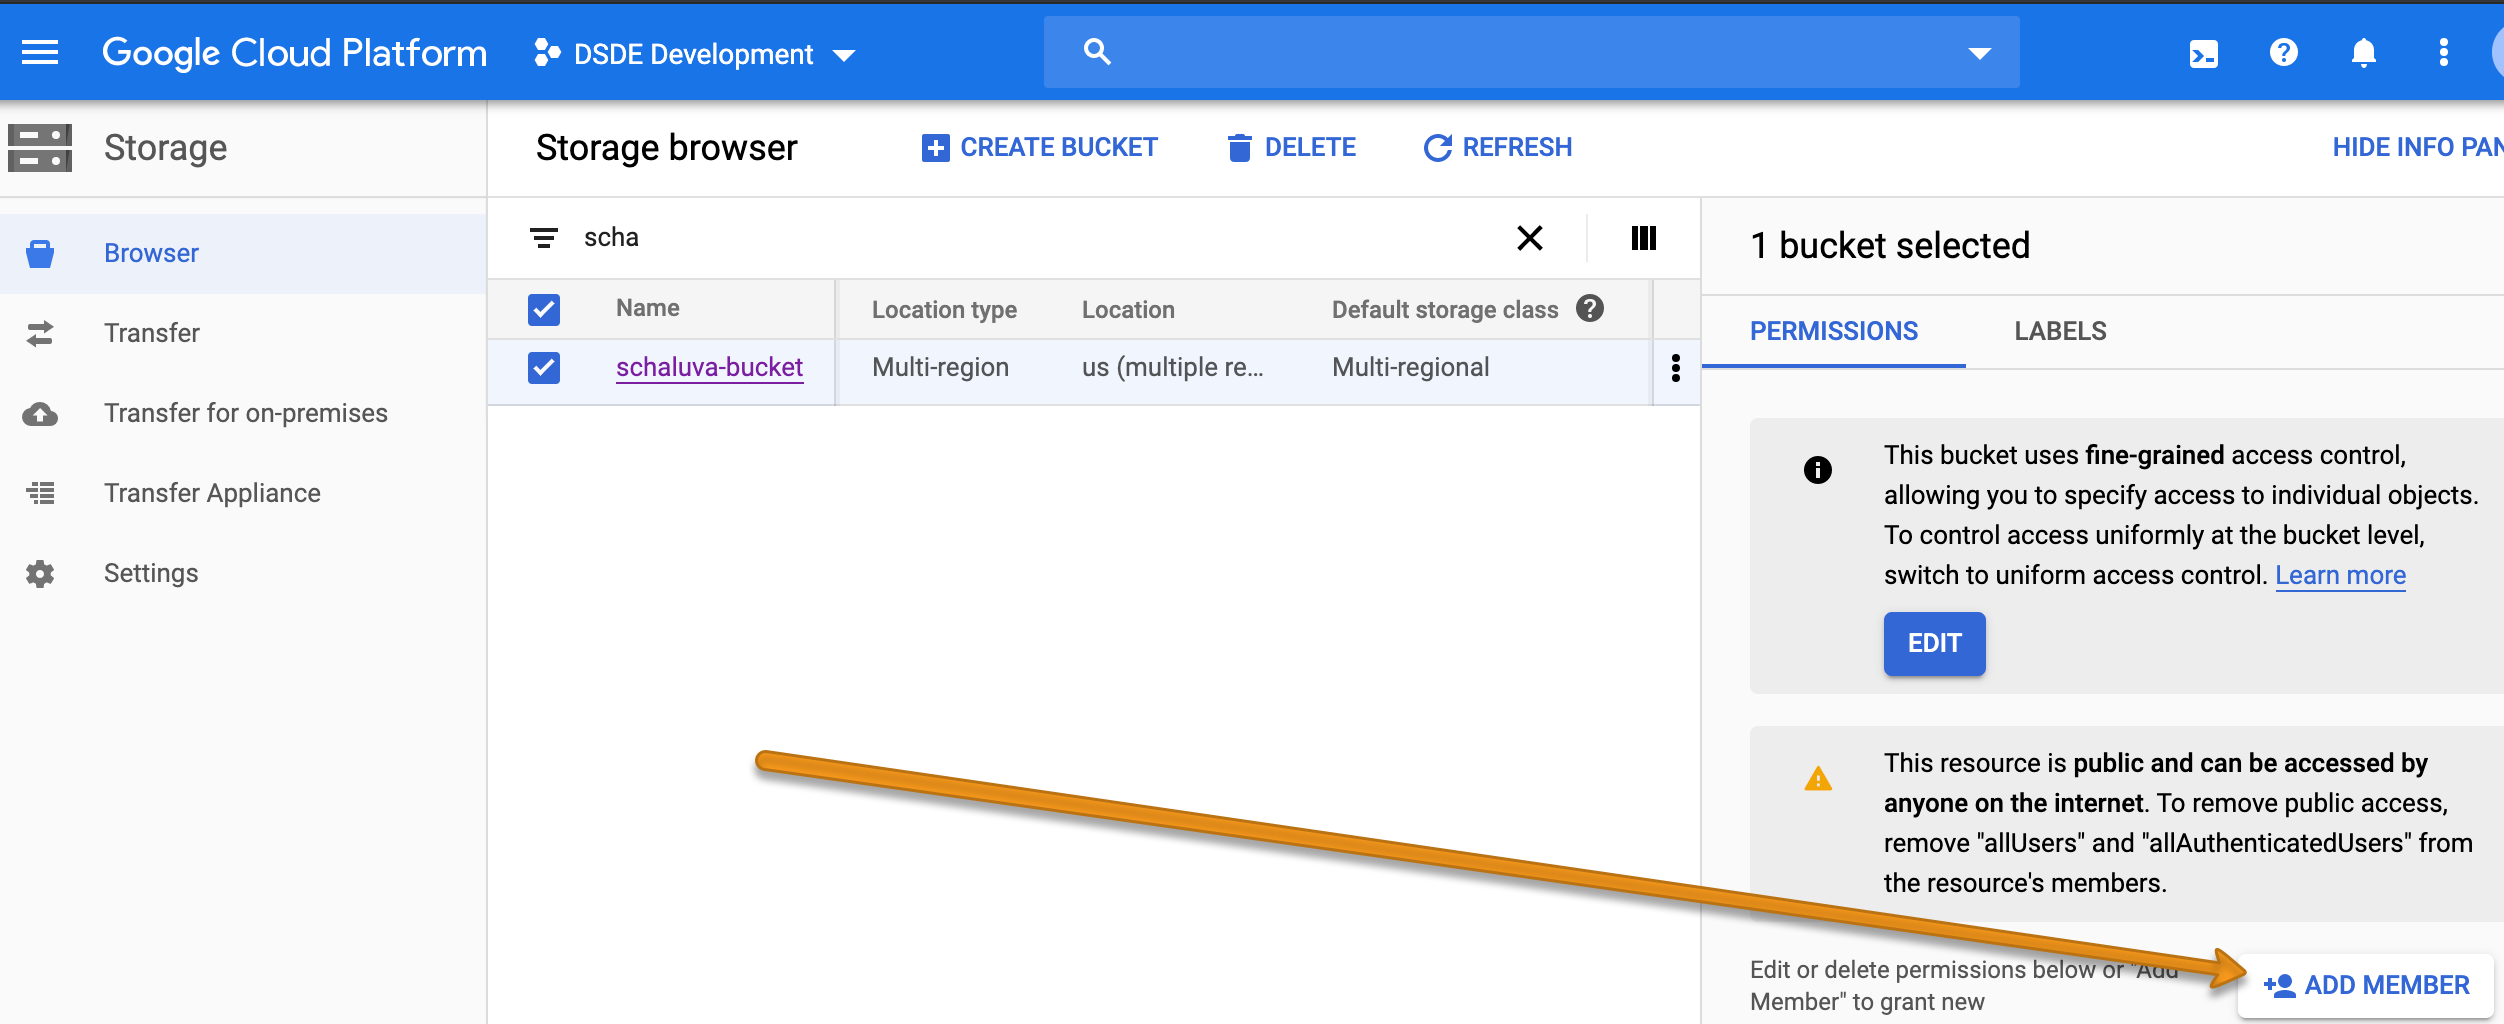2504x1024 pixels.
Task: Clear the filter with the X icon
Action: pos(1530,238)
